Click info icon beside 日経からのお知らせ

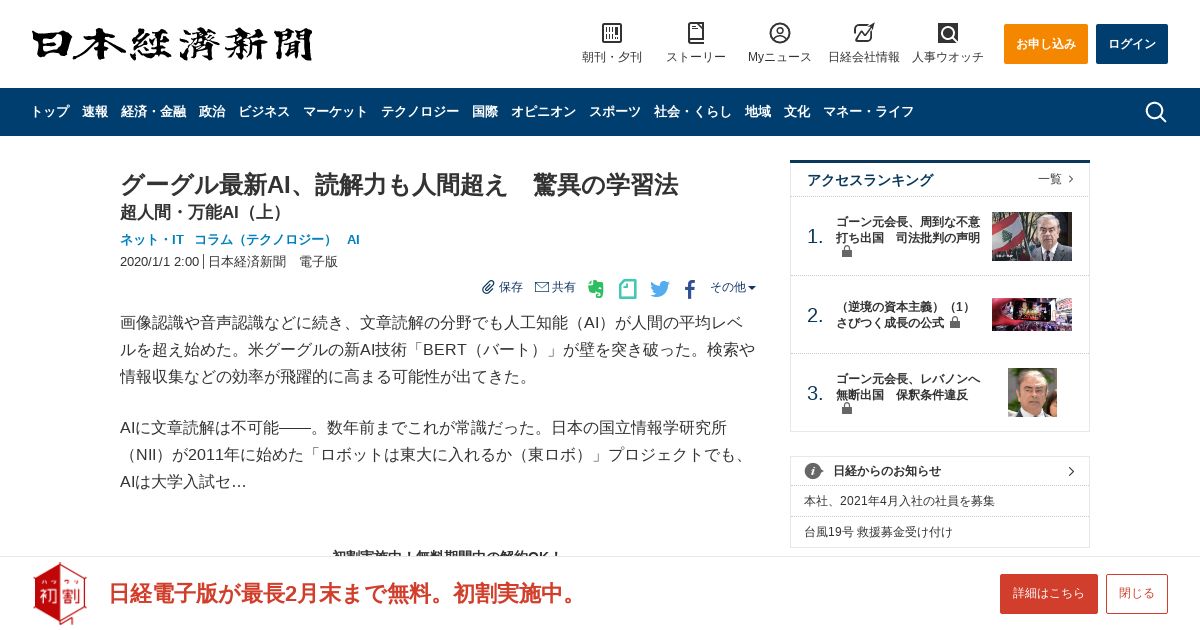pos(813,471)
